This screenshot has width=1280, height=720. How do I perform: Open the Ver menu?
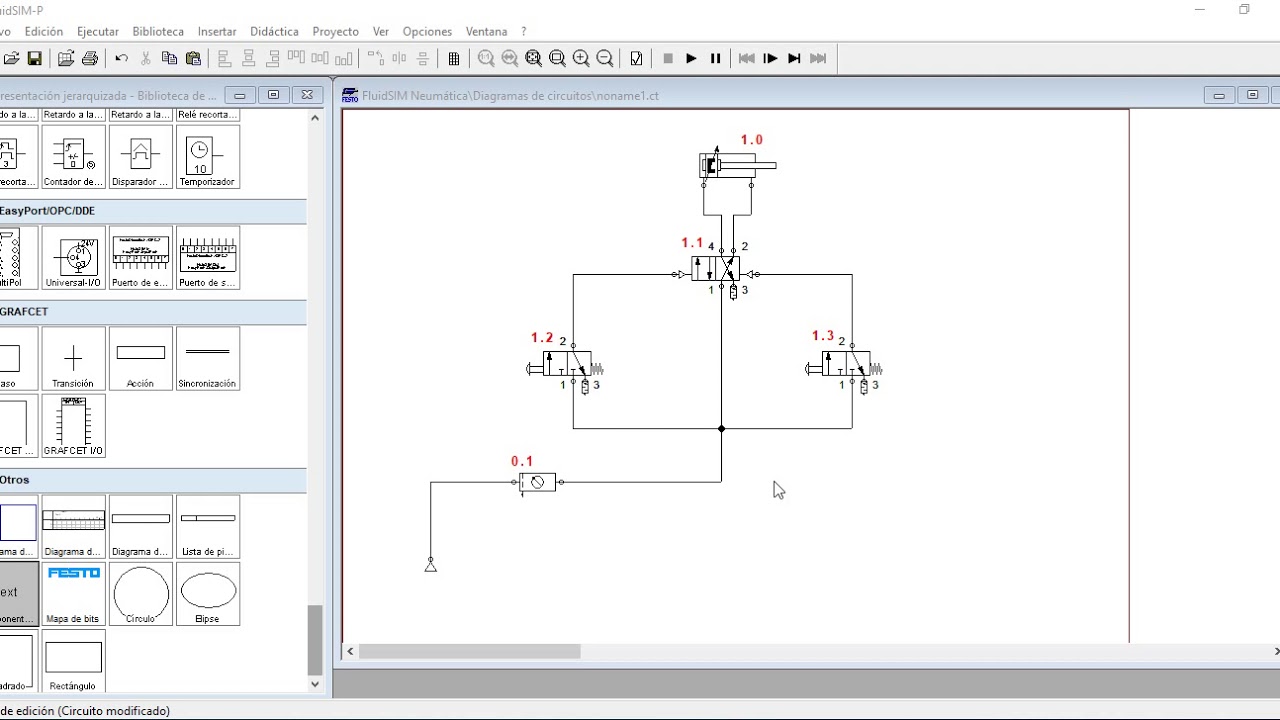pos(381,31)
